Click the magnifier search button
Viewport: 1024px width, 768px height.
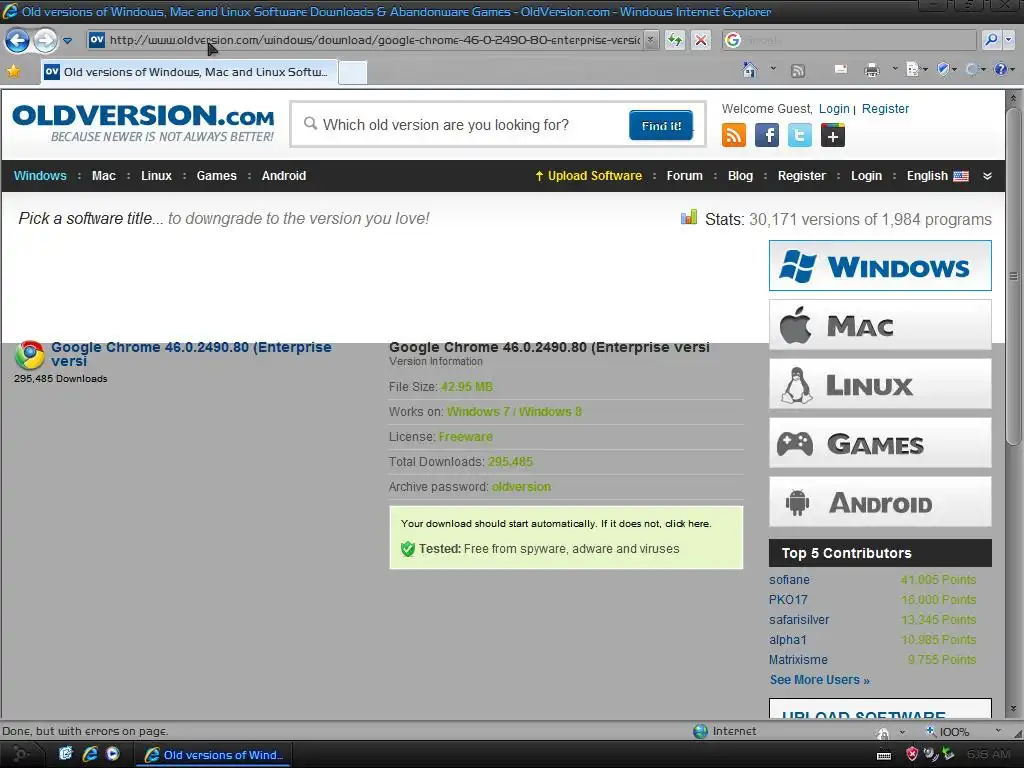click(x=991, y=40)
